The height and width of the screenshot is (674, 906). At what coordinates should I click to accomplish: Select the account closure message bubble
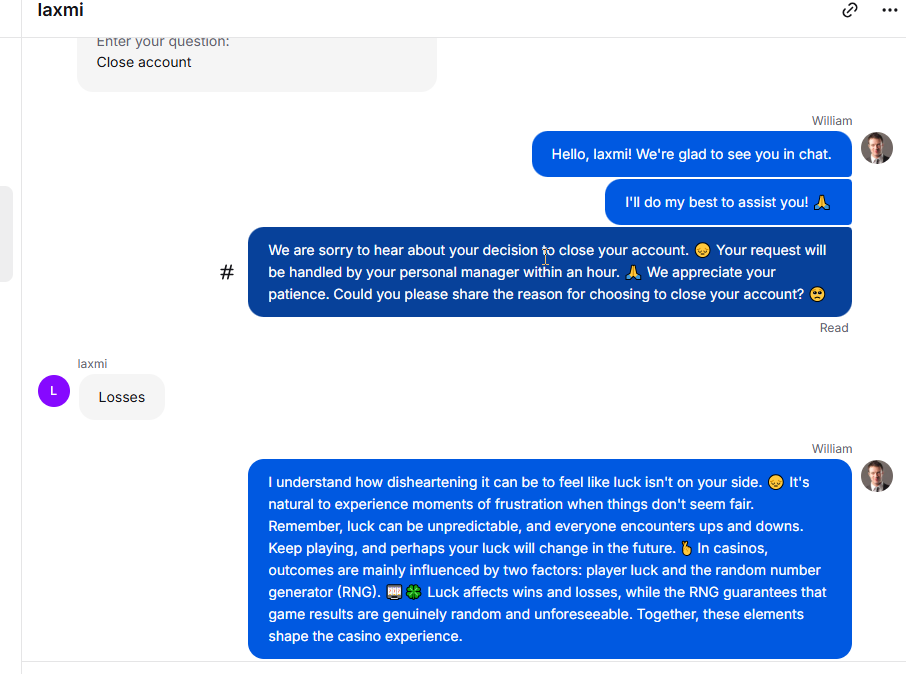click(549, 272)
